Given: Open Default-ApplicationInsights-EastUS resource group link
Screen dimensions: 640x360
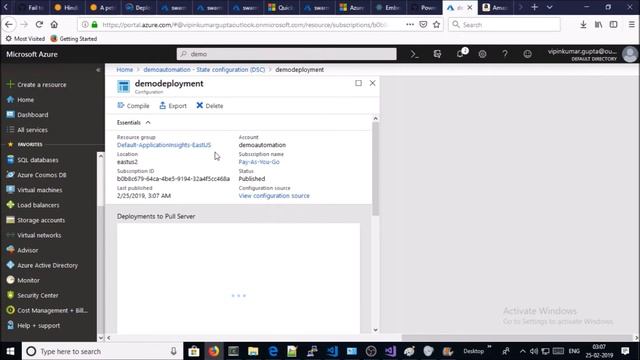Looking at the screenshot, I should pyautogui.click(x=164, y=145).
